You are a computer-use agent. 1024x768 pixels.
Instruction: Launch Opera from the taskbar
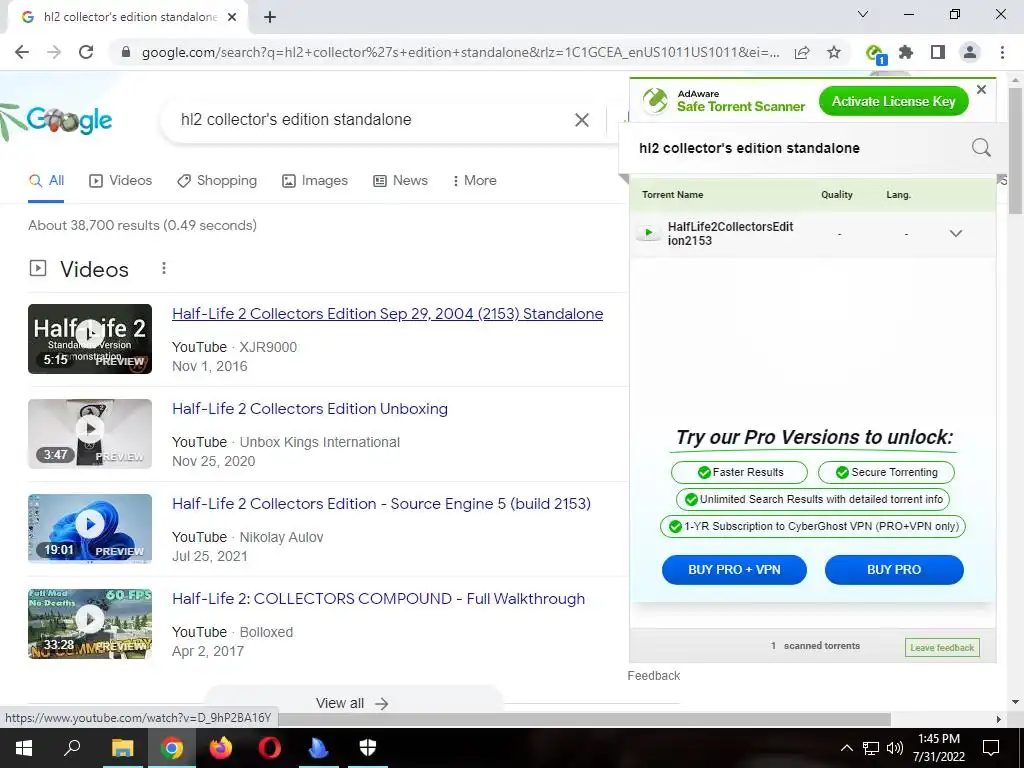pos(270,748)
